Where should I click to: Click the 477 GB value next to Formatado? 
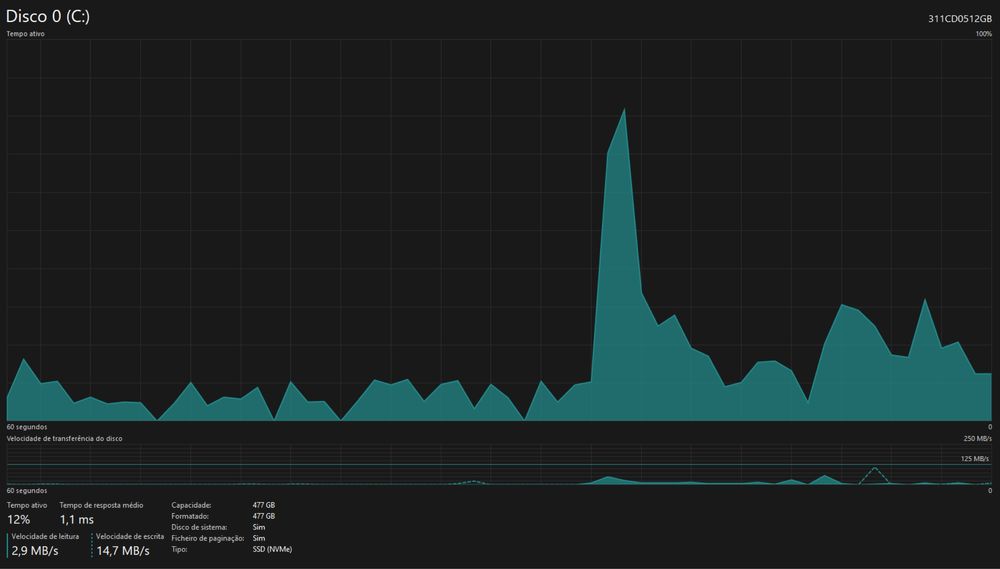264,516
